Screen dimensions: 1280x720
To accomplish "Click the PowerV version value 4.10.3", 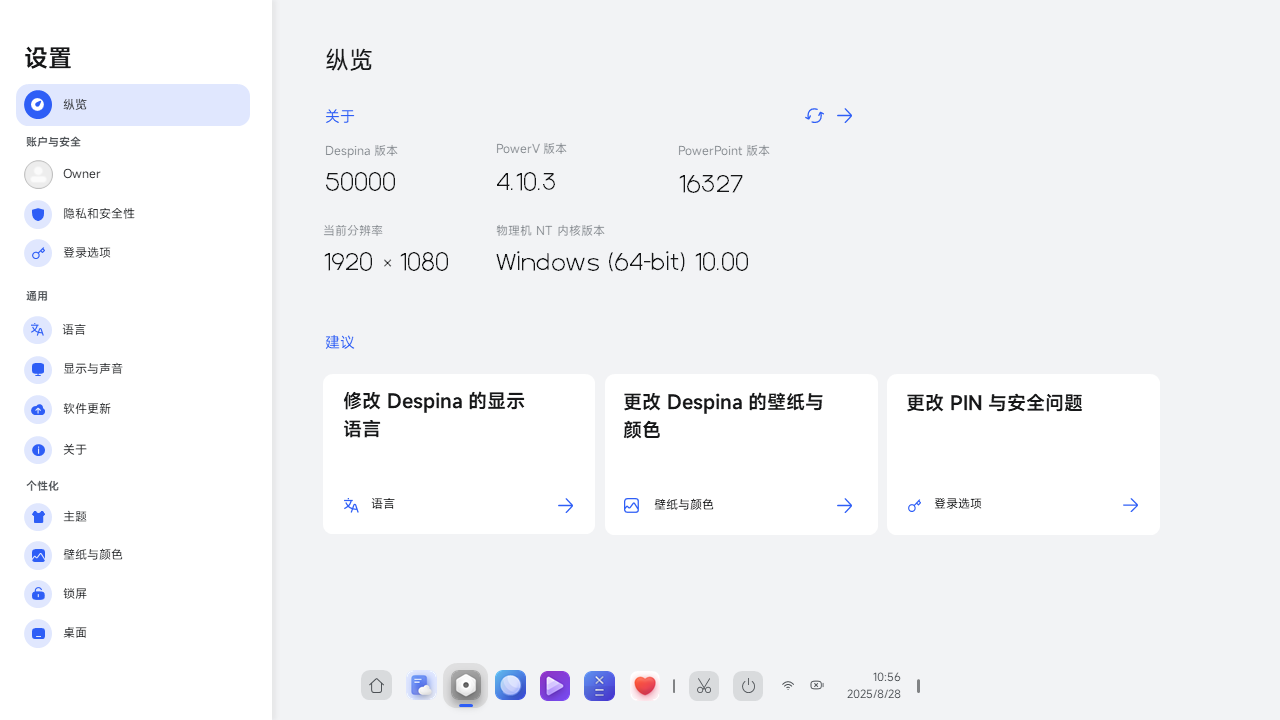I will (x=526, y=182).
